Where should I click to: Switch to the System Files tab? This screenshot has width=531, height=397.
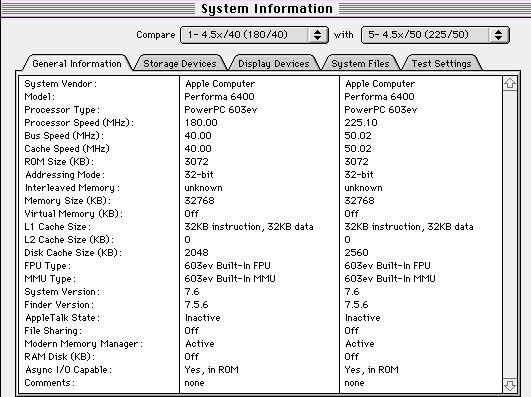click(x=360, y=64)
